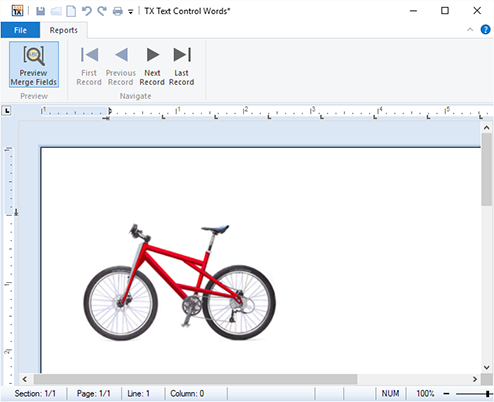Click the zoom slider handle
This screenshot has height=402, width=494.
click(488, 394)
